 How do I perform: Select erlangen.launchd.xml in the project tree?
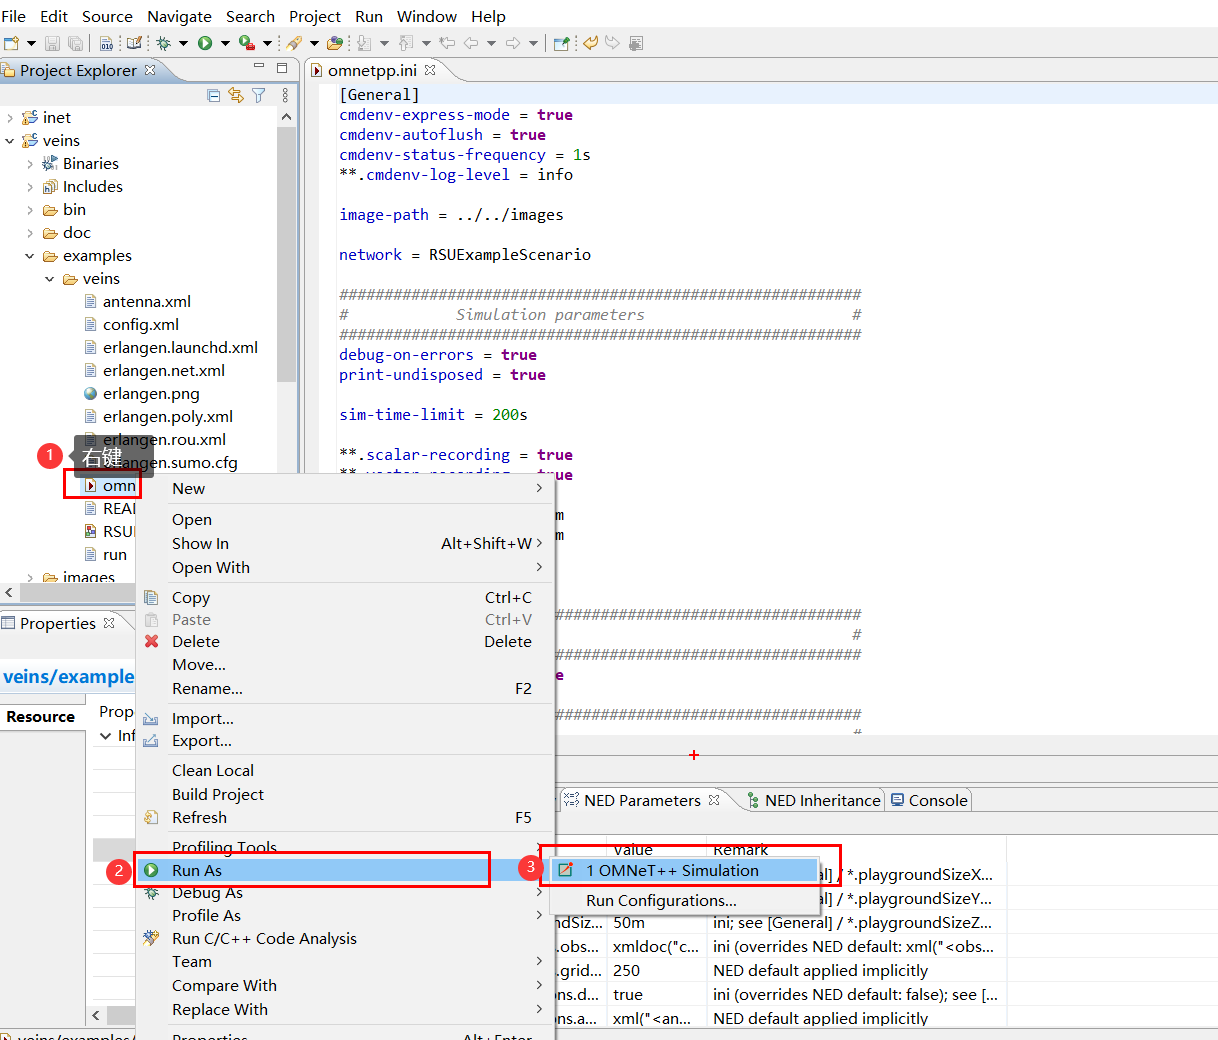coord(180,348)
